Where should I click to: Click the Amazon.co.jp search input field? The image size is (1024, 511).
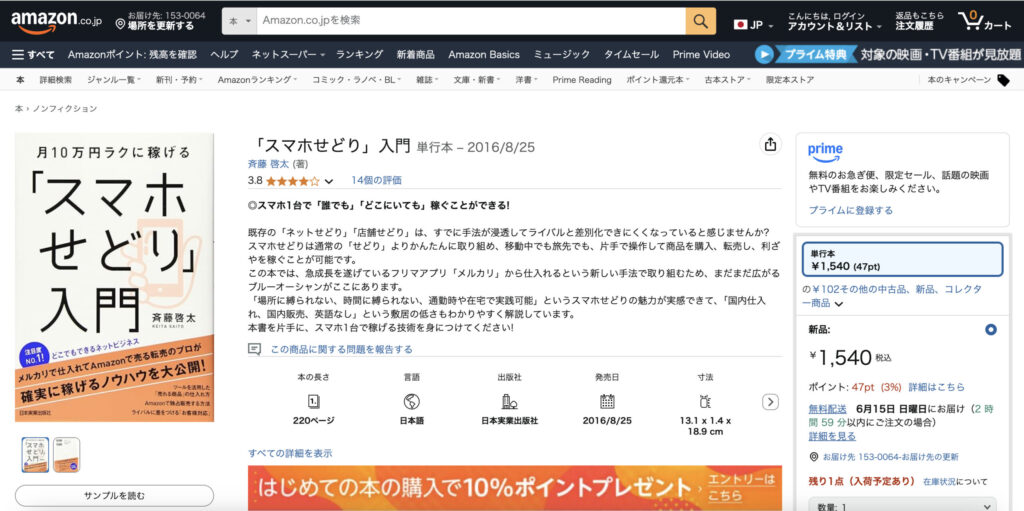471,21
